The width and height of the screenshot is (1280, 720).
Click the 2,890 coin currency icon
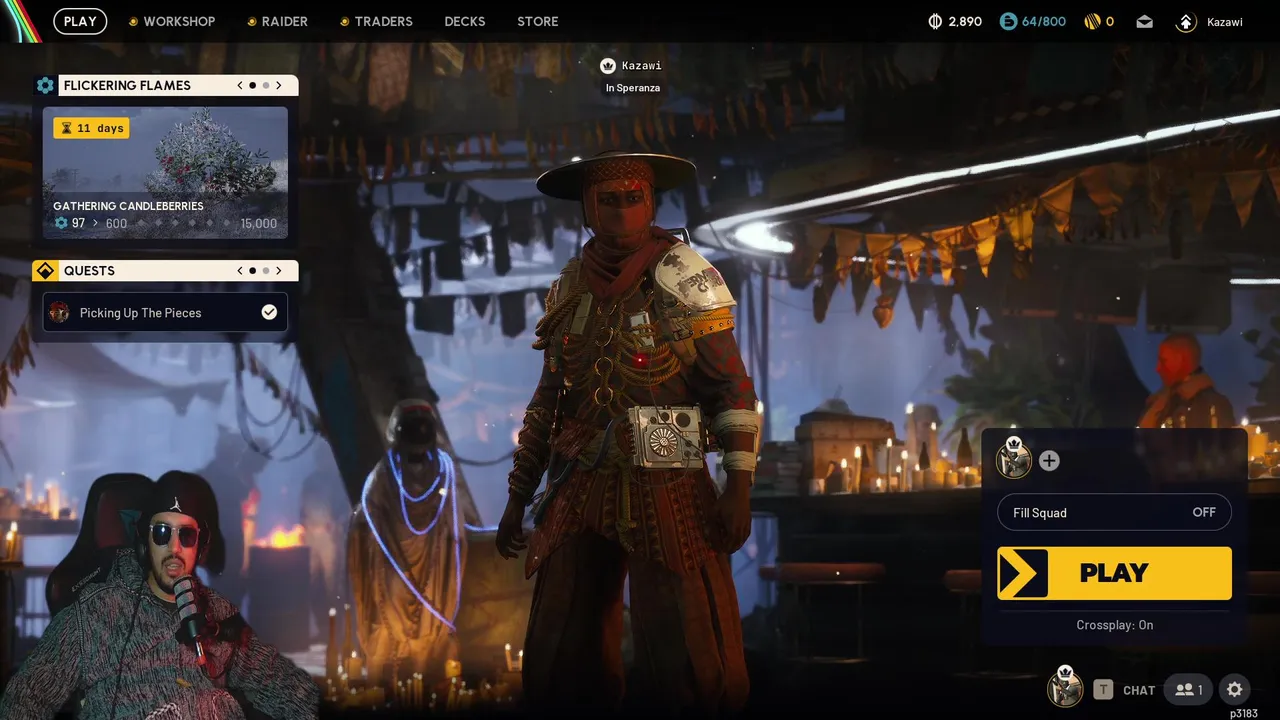point(936,21)
